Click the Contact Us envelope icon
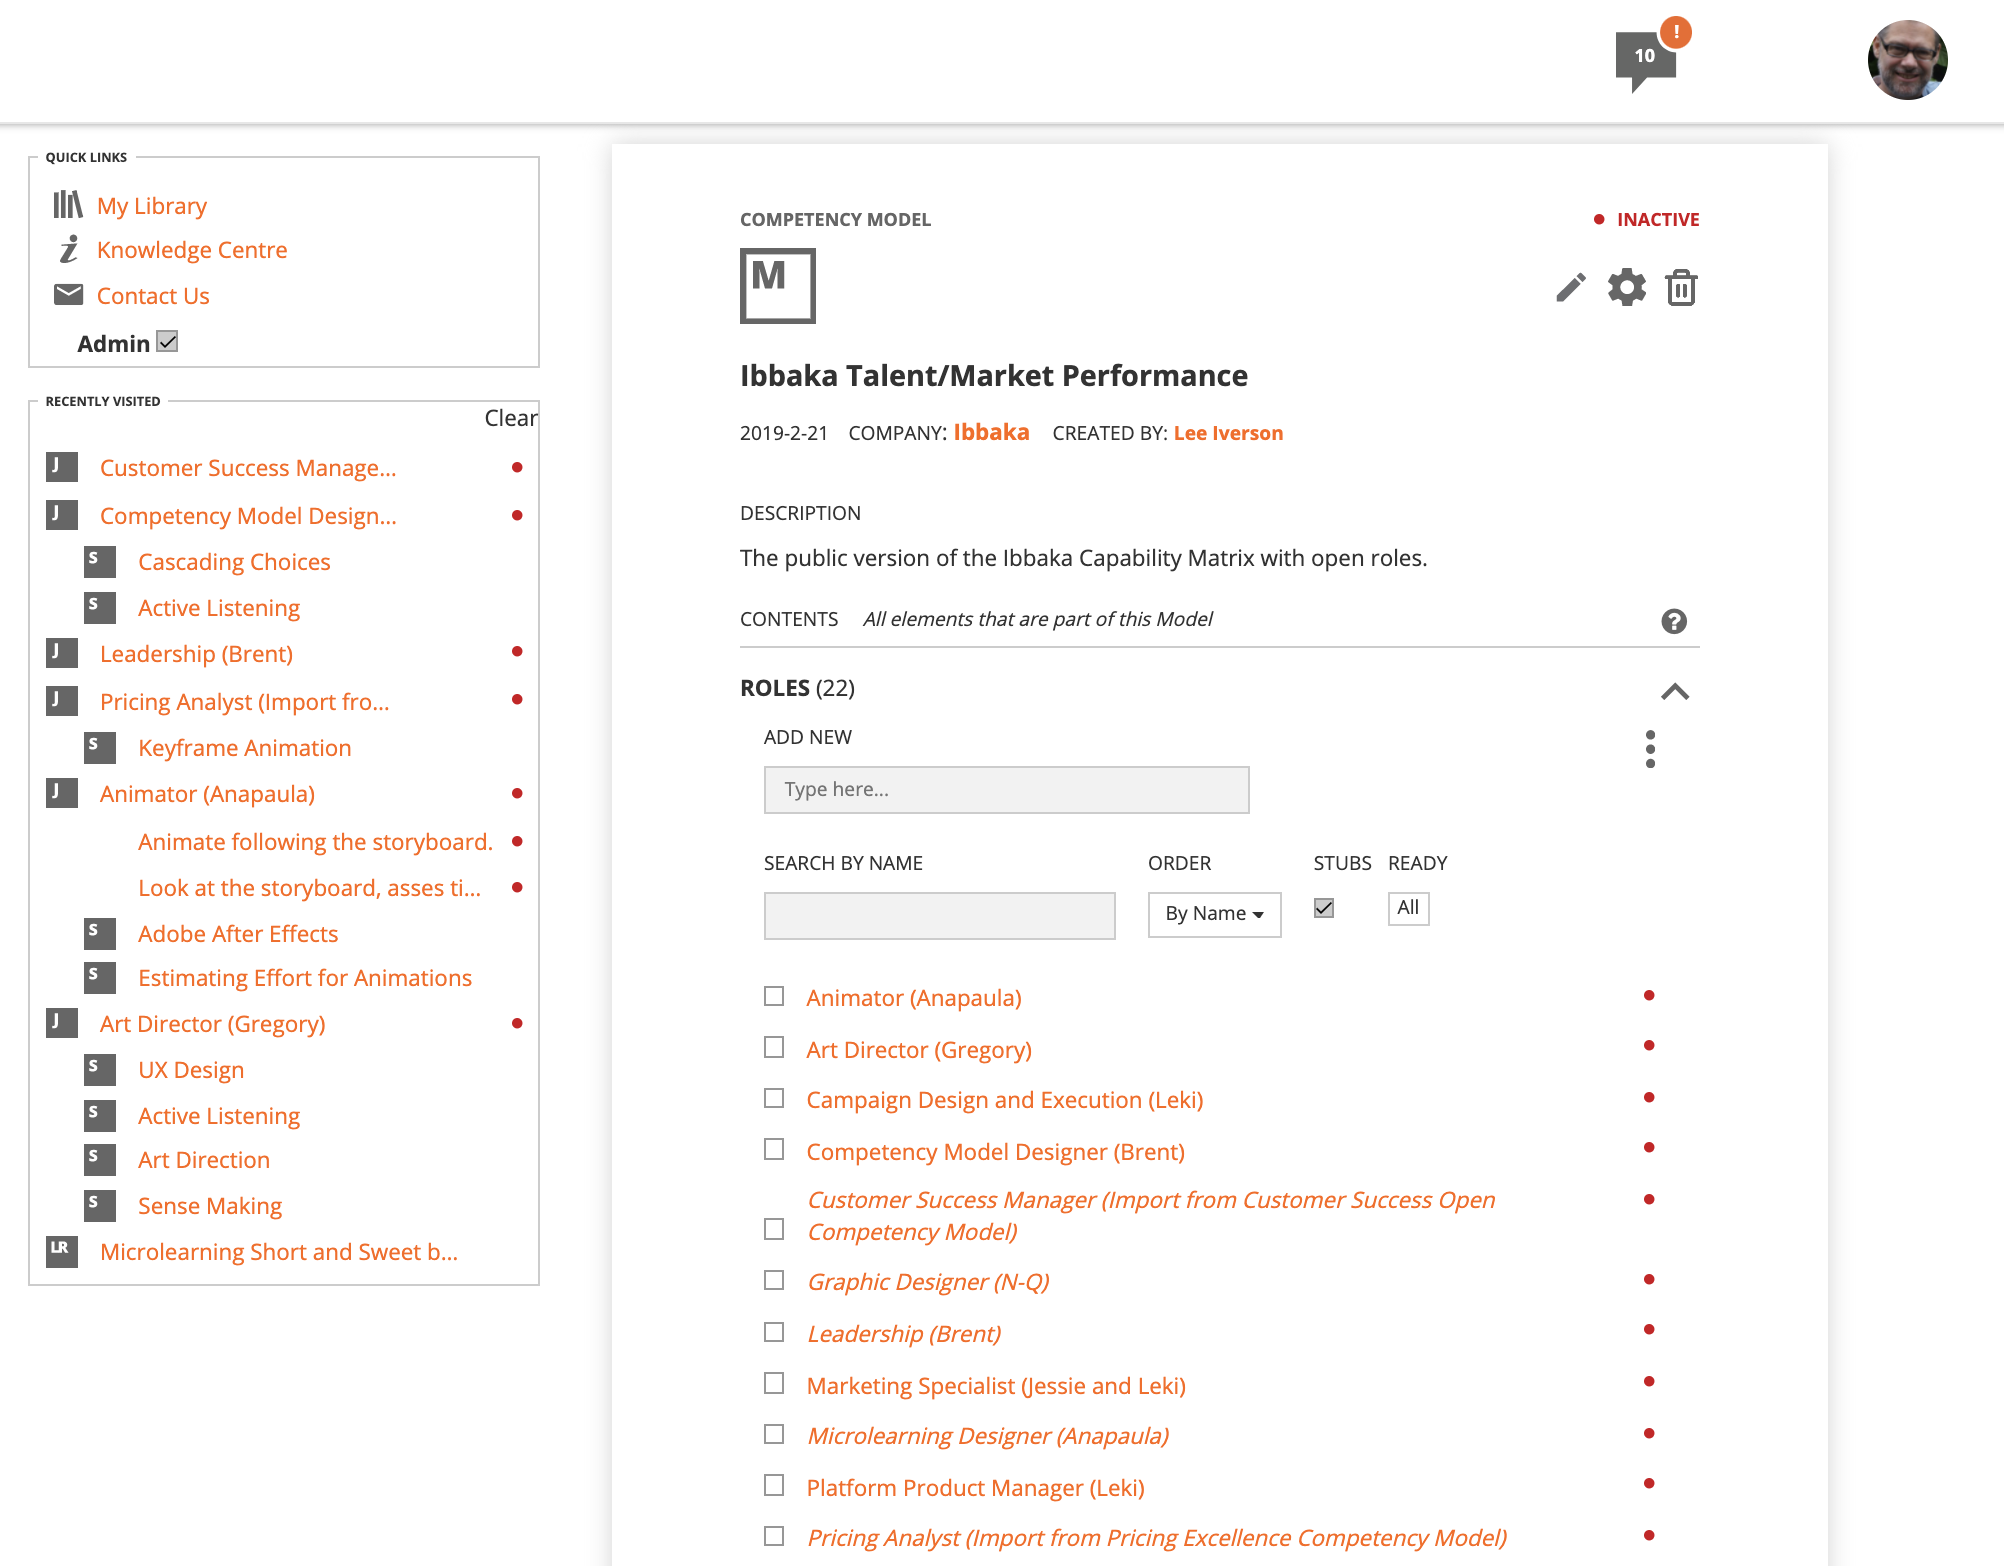This screenshot has width=2004, height=1566. [68, 295]
